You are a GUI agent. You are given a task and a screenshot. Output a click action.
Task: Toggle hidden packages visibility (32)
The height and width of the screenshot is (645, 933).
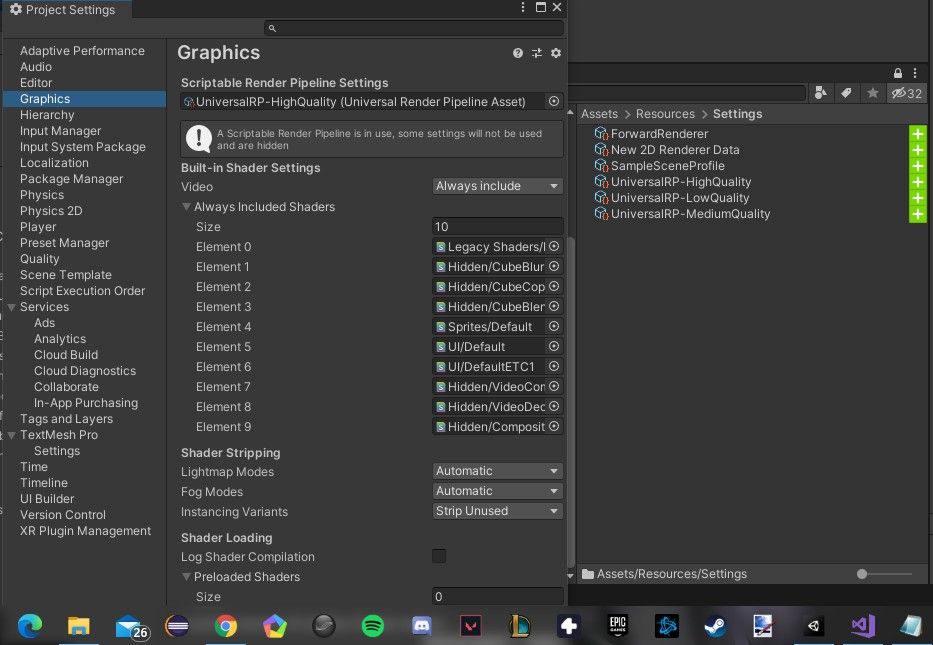[907, 93]
